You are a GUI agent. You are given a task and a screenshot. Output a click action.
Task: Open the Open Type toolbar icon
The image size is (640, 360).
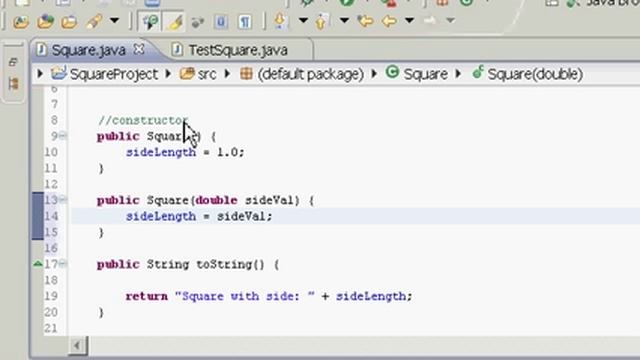[x=20, y=21]
